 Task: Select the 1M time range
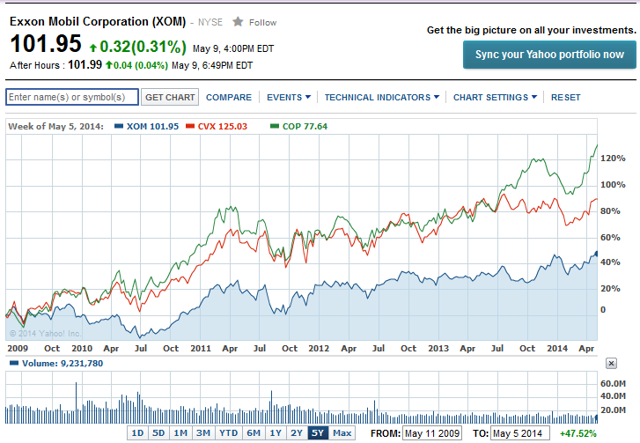click(180, 433)
